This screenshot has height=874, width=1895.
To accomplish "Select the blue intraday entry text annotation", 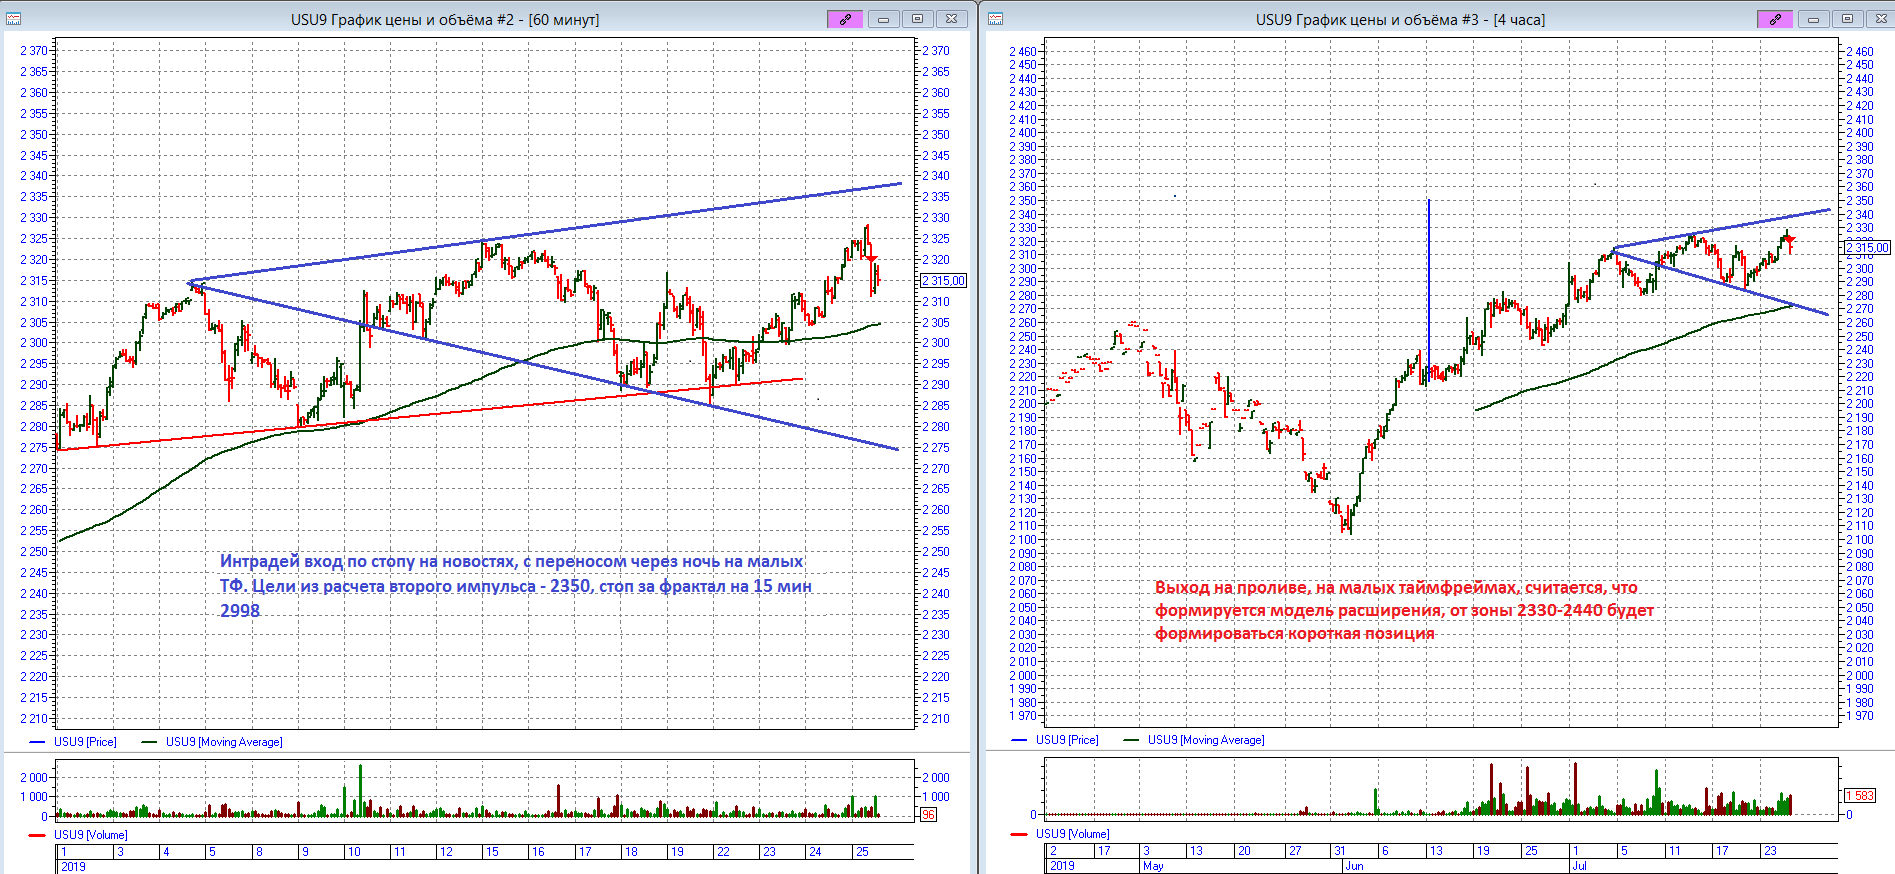I will (515, 586).
